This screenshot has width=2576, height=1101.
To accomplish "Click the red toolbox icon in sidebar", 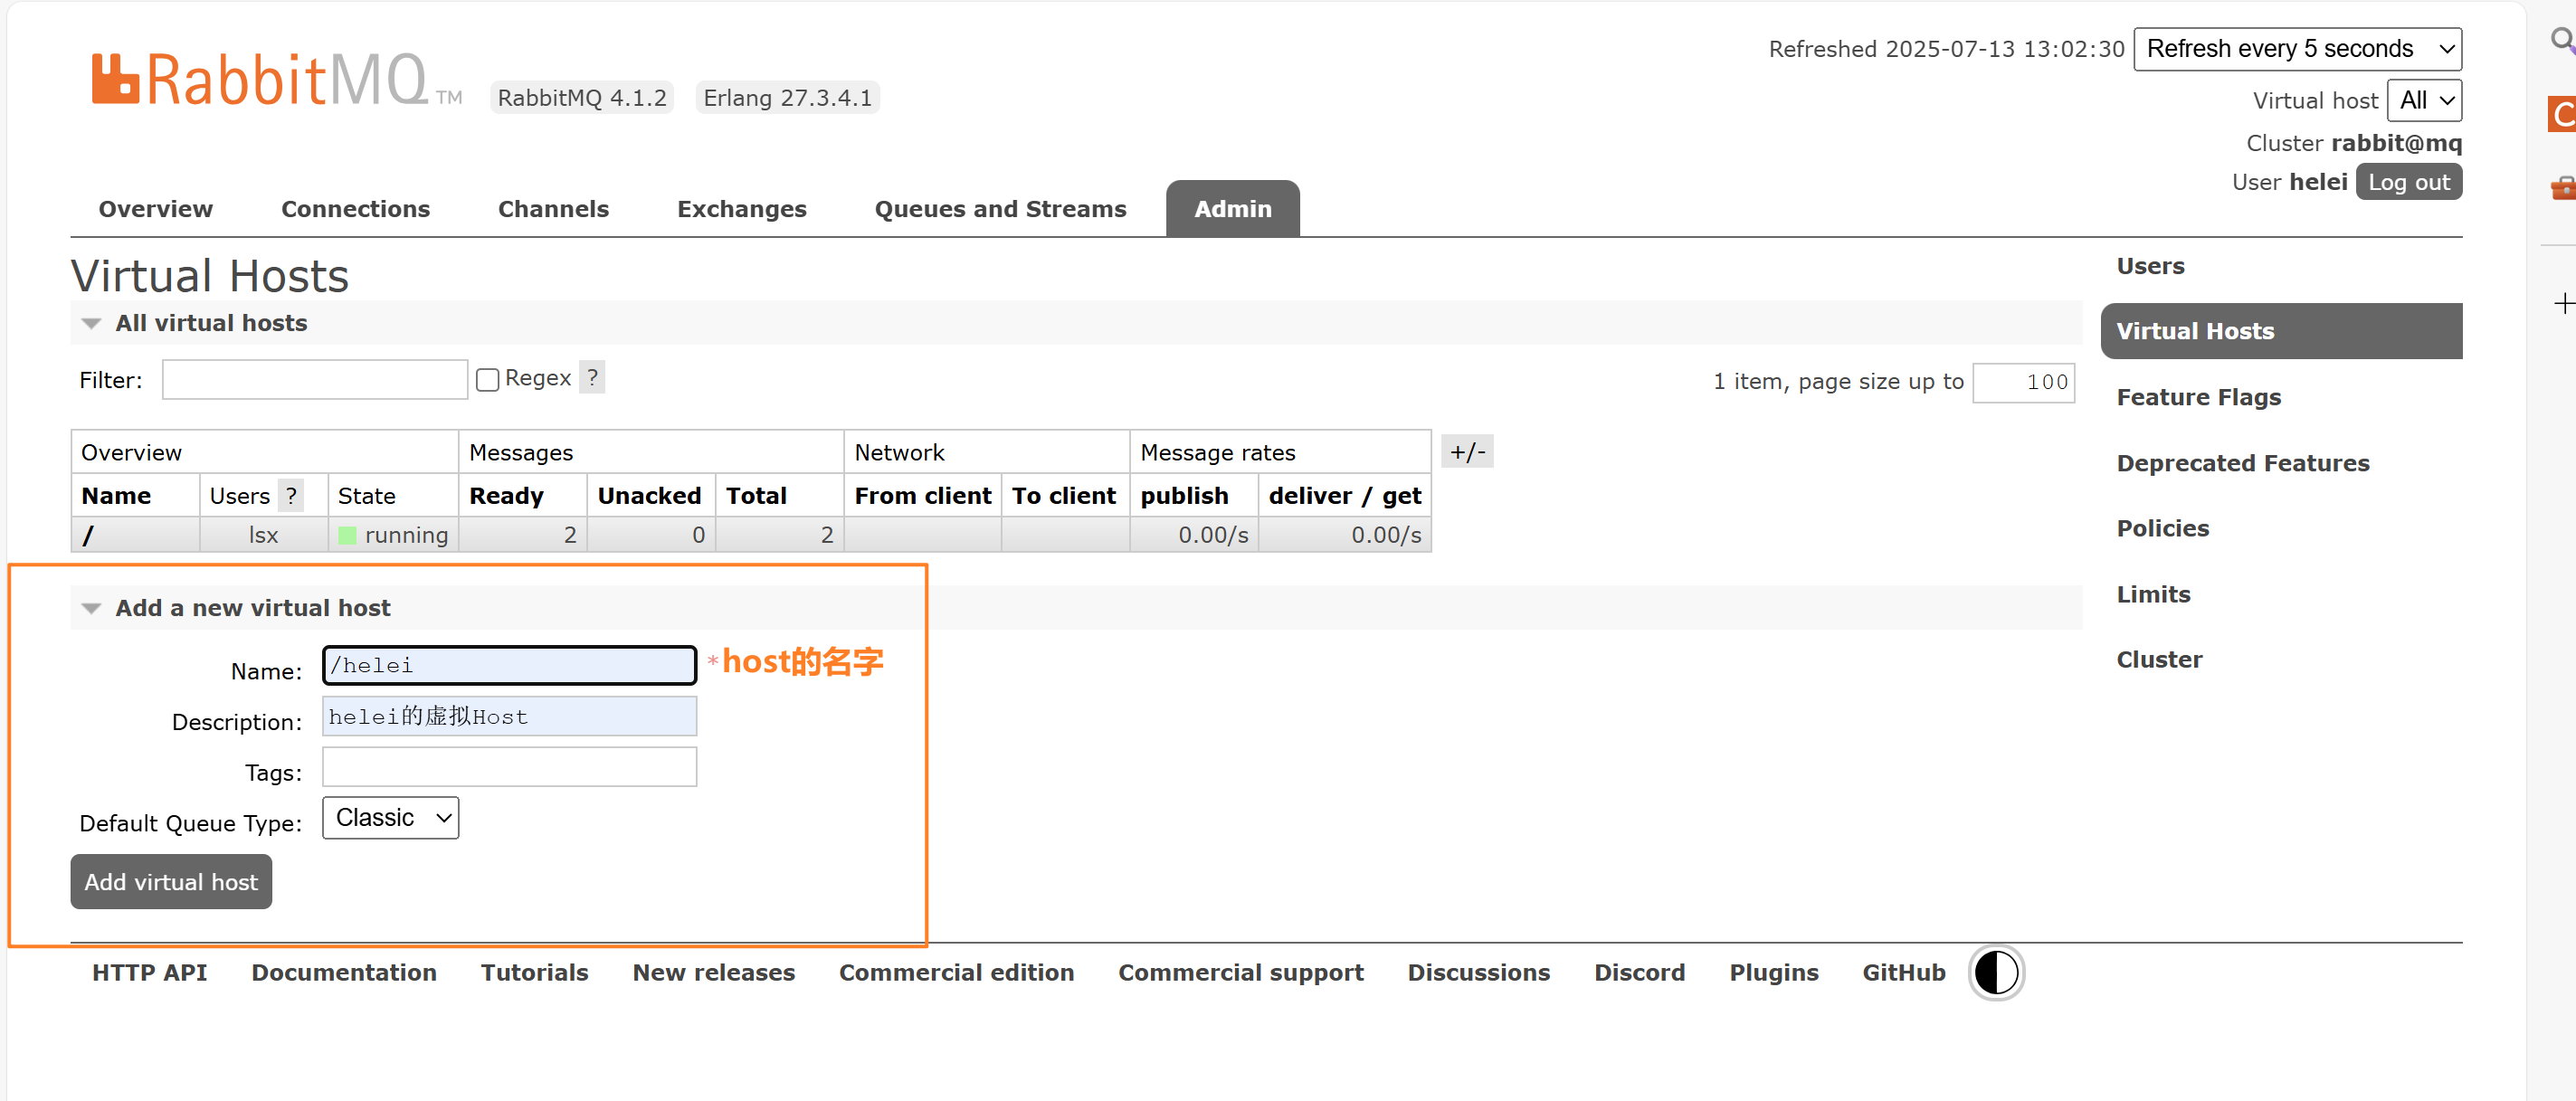I will pyautogui.click(x=2562, y=187).
